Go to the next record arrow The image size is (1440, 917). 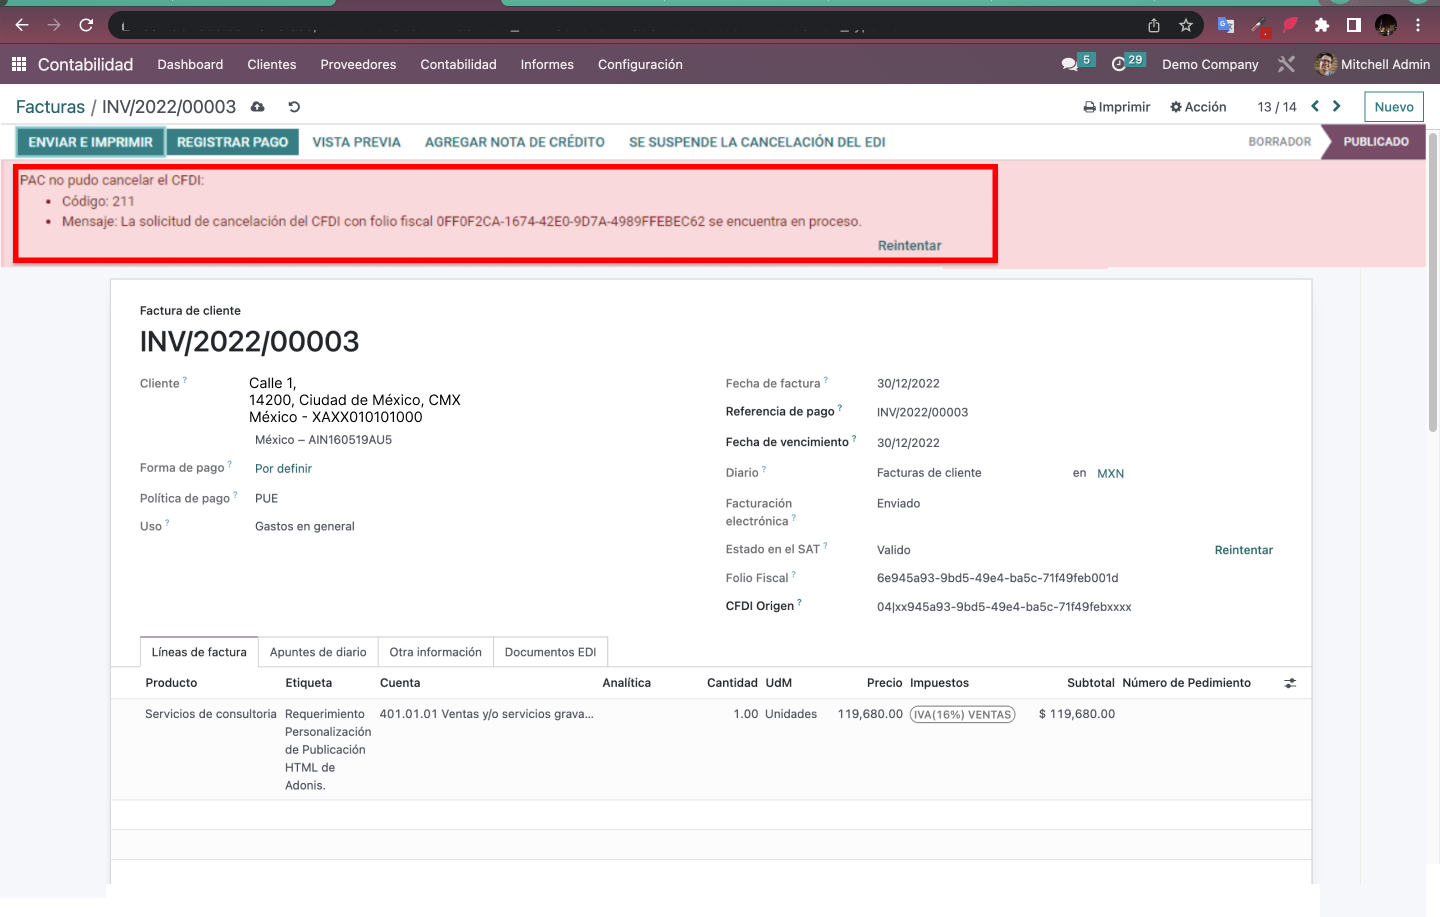[x=1336, y=106]
